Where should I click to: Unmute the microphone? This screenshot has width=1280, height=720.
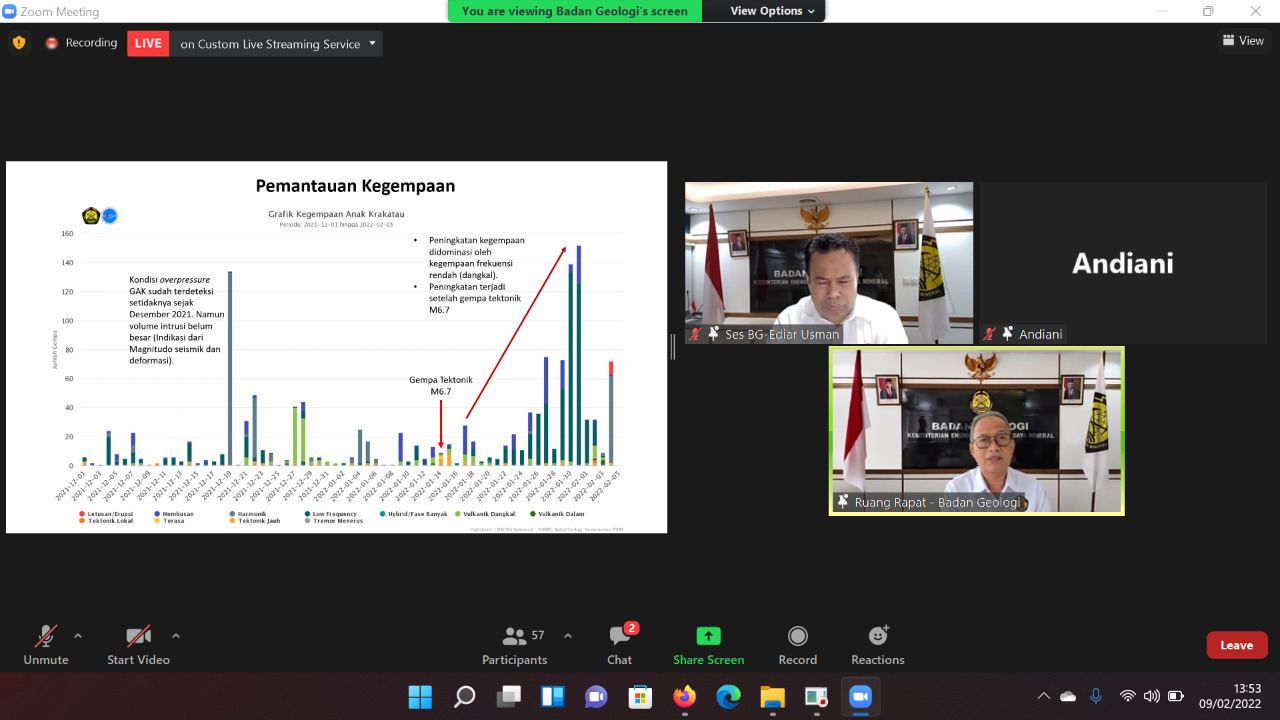[46, 645]
